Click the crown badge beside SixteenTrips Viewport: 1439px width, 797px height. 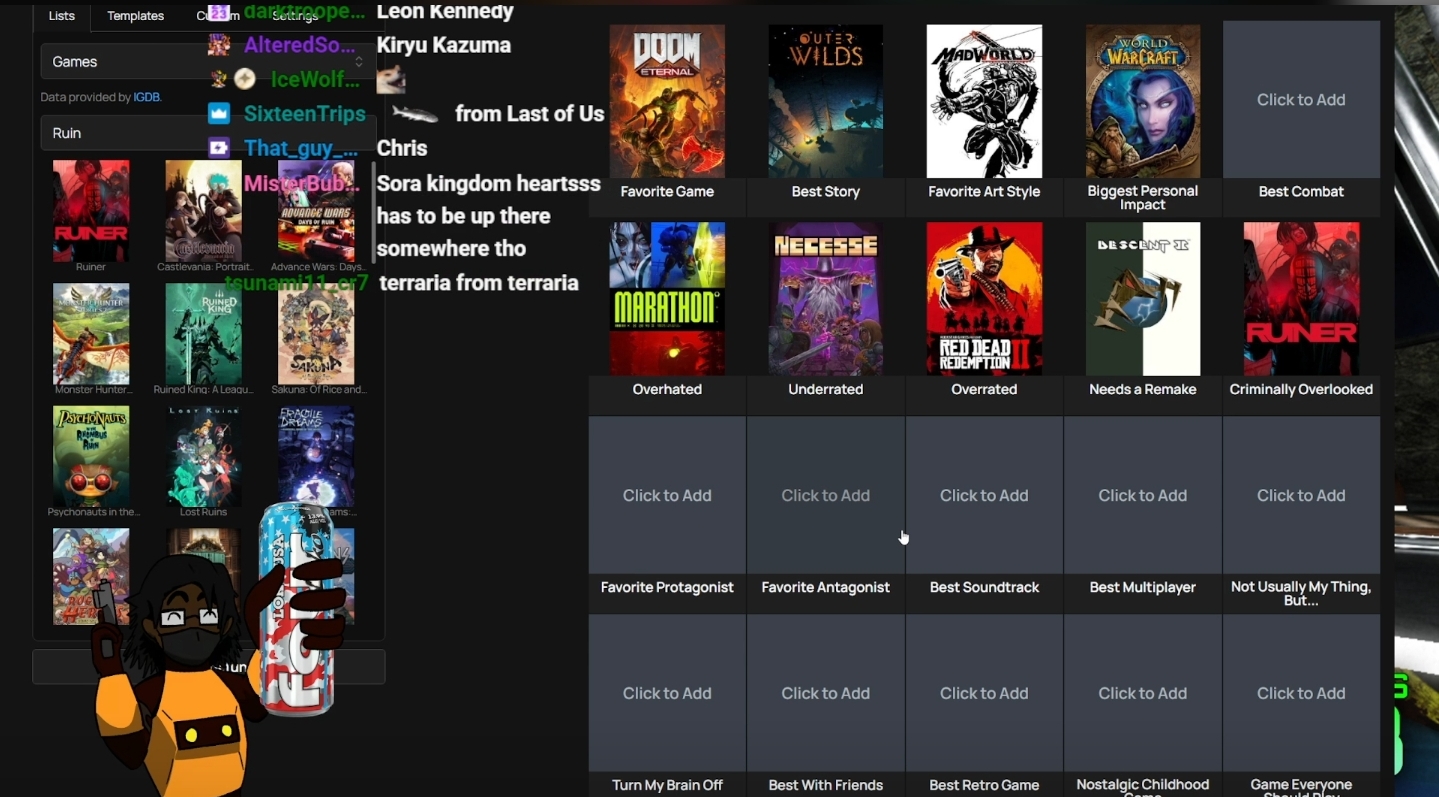pyautogui.click(x=219, y=113)
